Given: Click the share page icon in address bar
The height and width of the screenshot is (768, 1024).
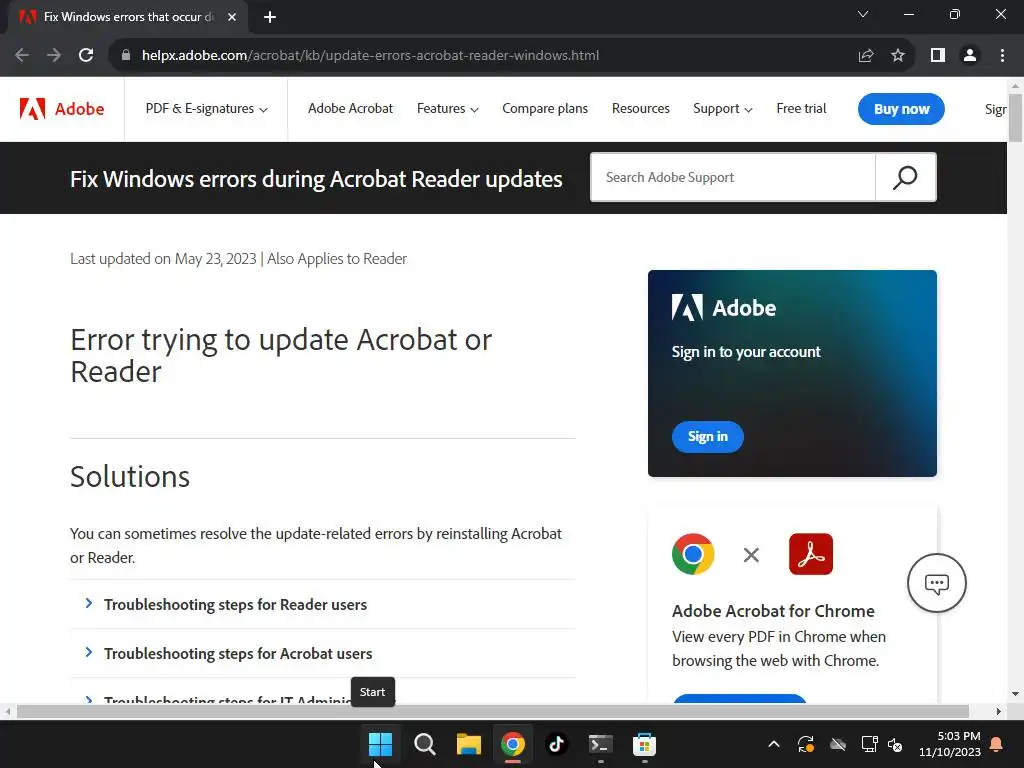Looking at the screenshot, I should 866,56.
